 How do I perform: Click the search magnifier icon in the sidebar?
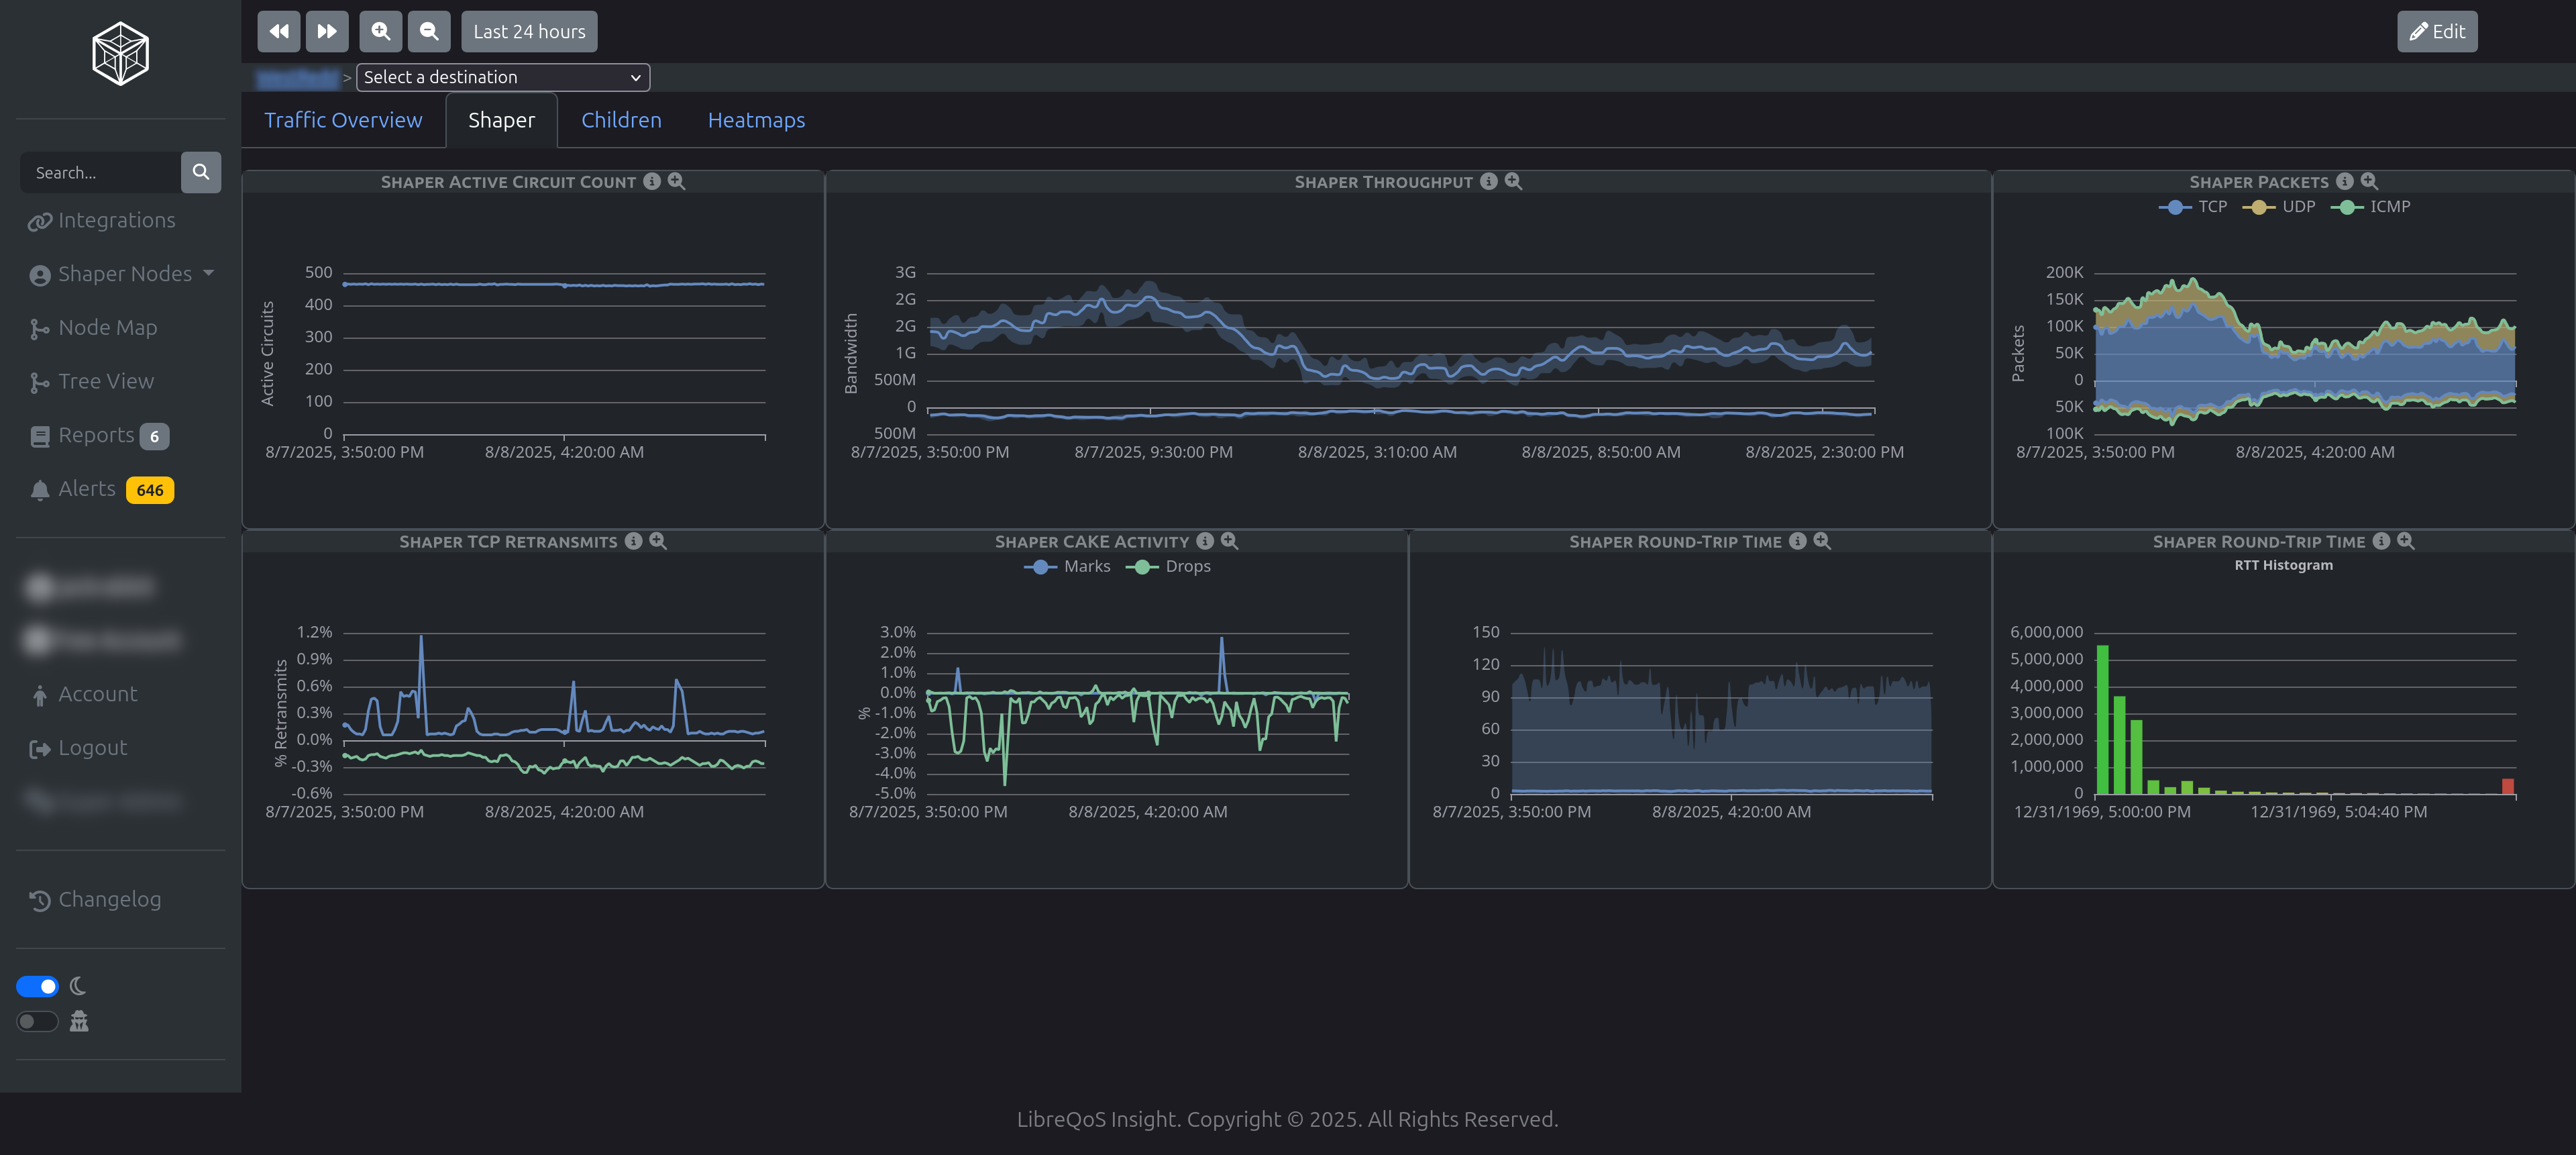(200, 172)
